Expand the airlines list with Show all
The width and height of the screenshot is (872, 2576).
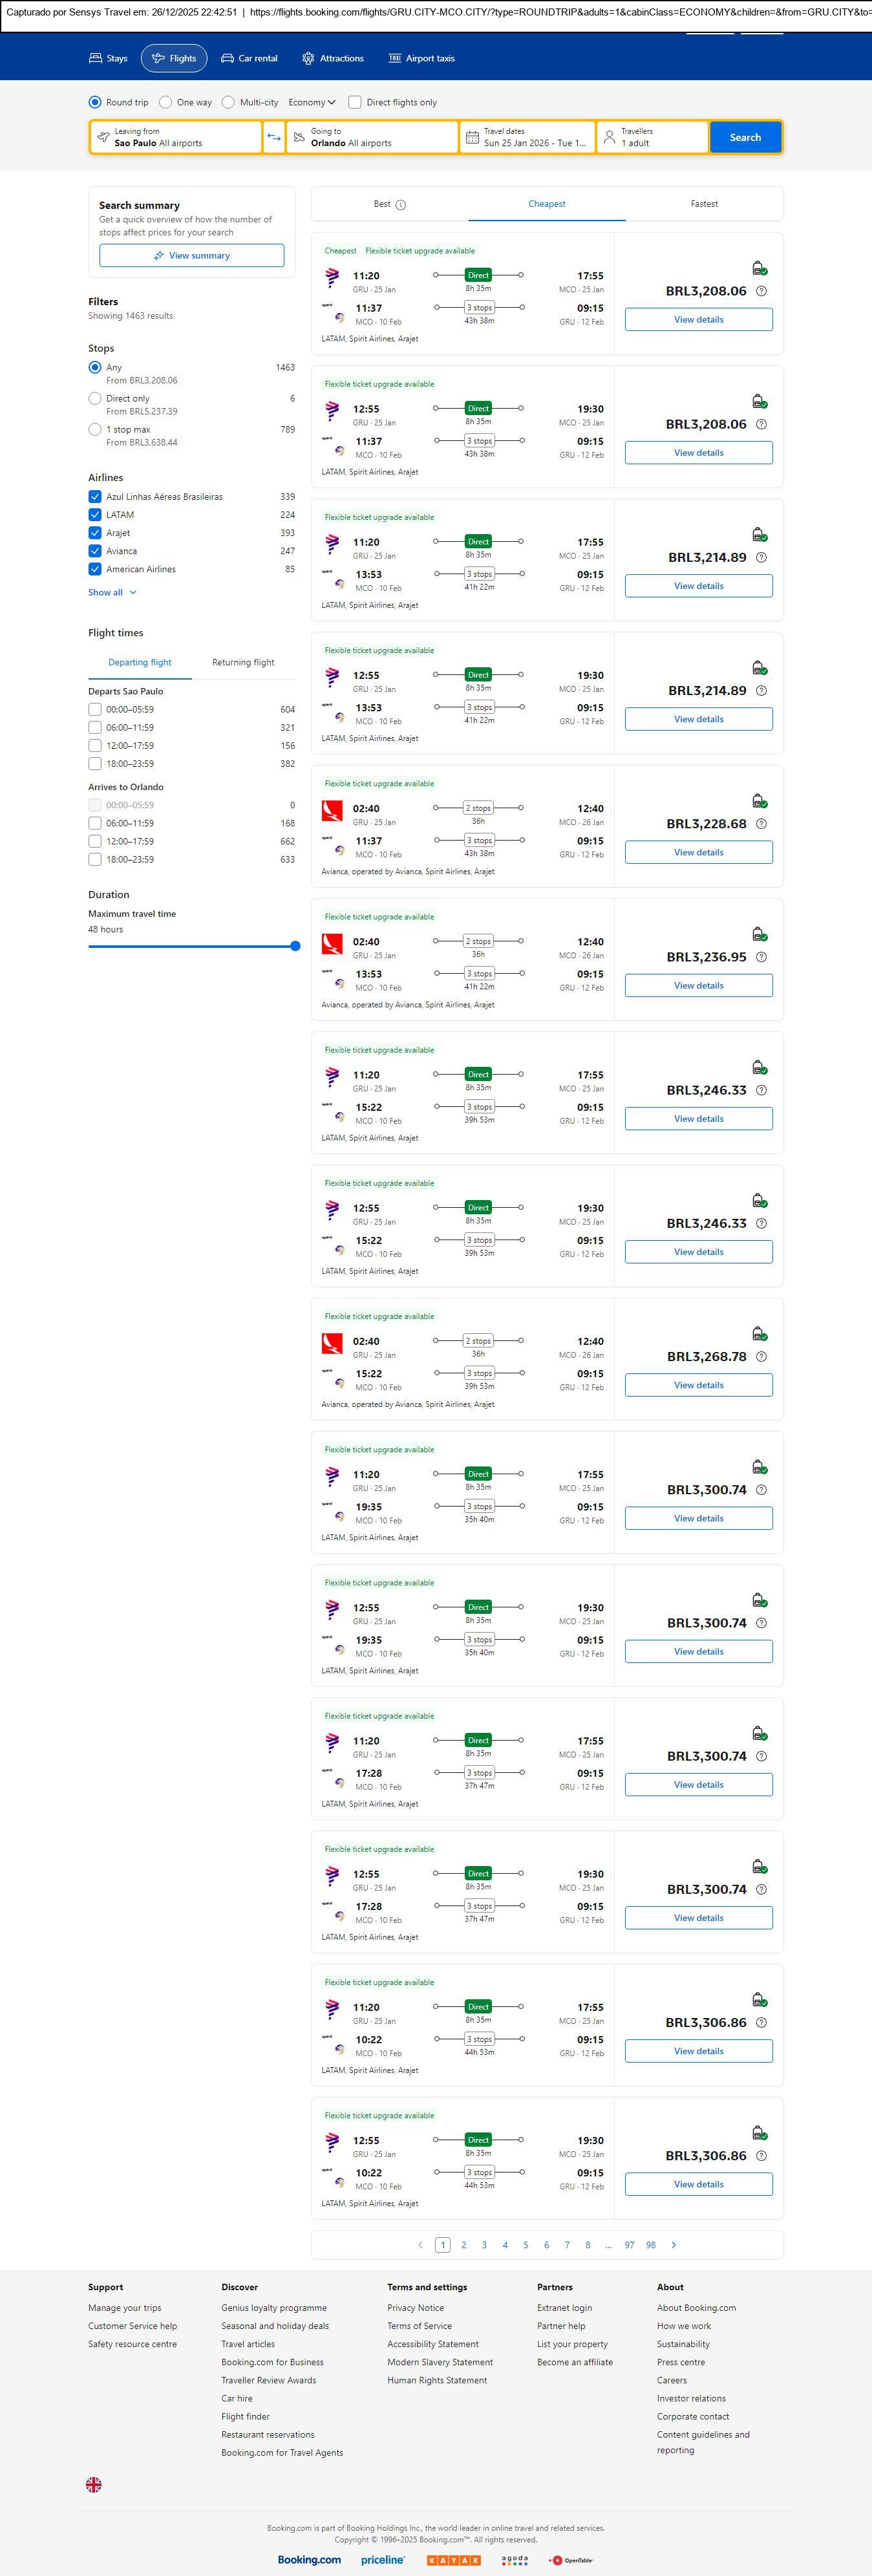(x=112, y=593)
